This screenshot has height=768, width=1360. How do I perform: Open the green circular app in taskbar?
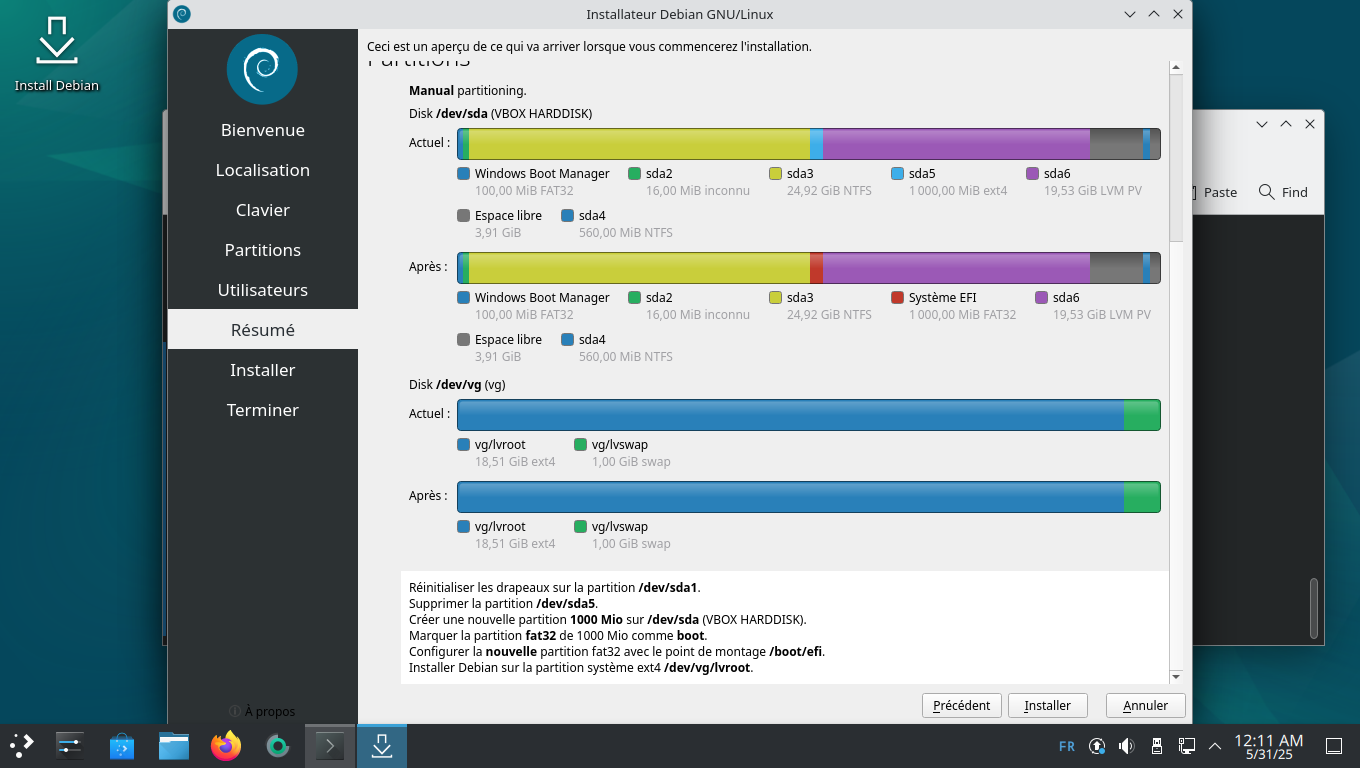pos(278,745)
